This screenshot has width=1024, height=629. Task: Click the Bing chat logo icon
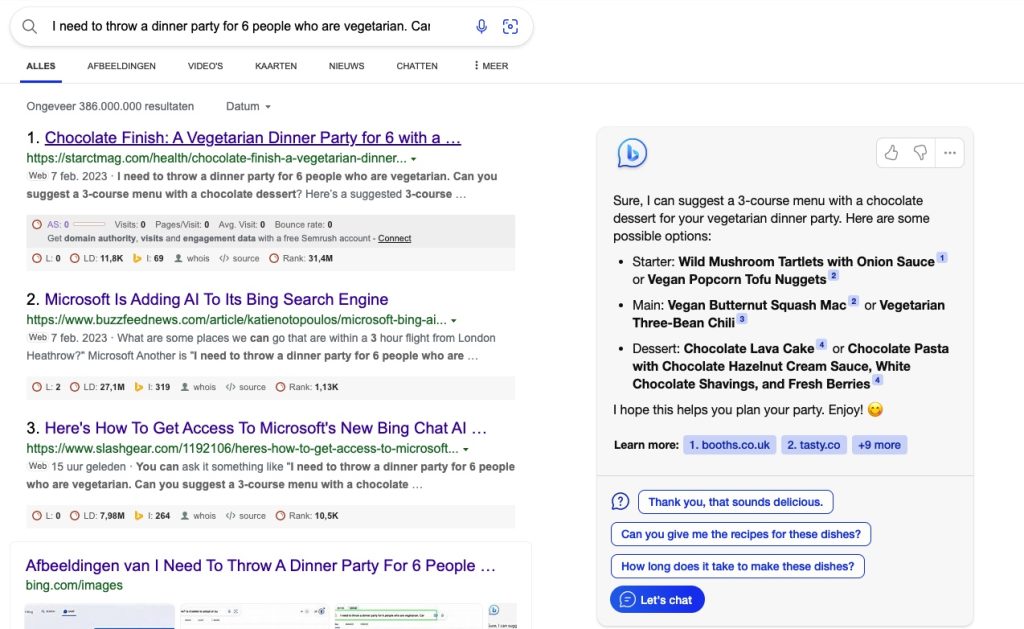[x=632, y=153]
